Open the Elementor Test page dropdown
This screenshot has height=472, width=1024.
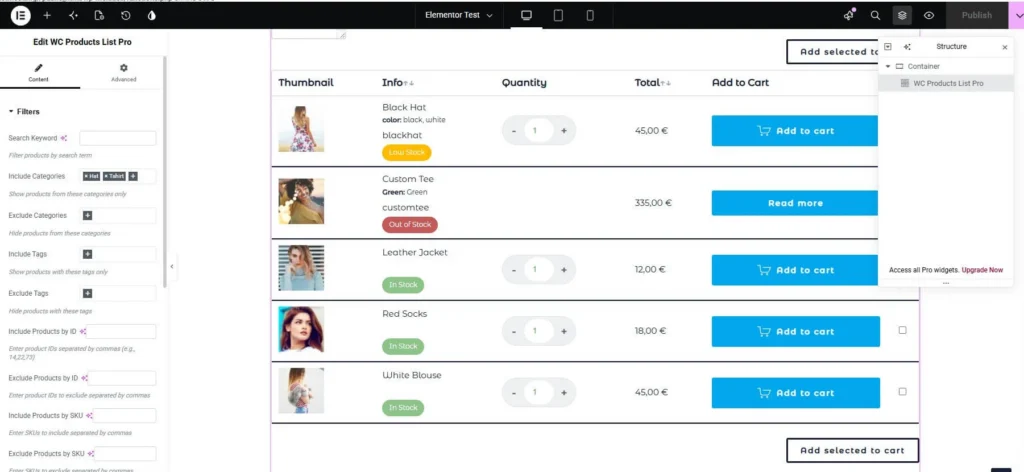coord(459,15)
